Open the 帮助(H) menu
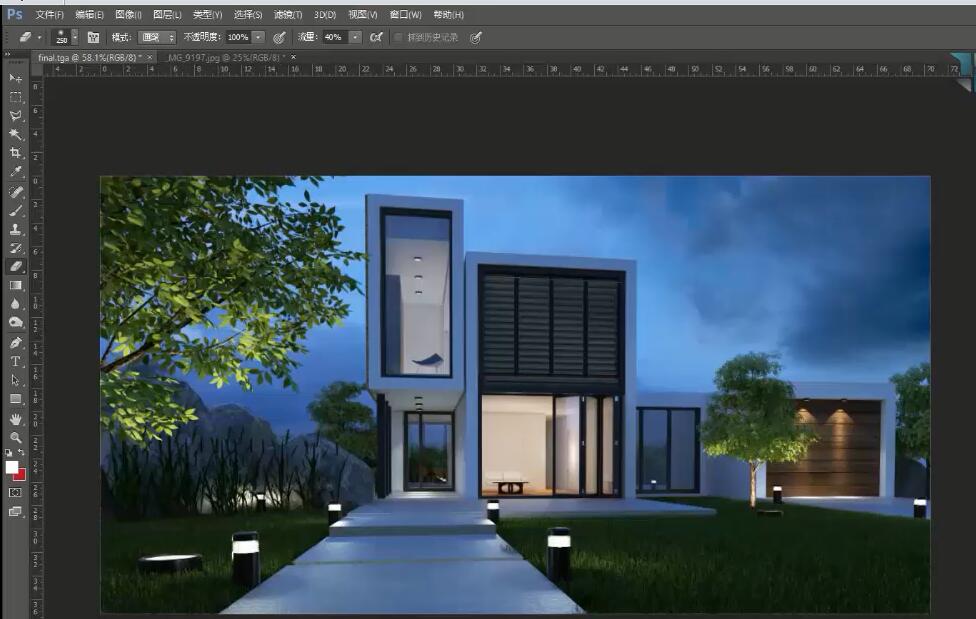 448,14
